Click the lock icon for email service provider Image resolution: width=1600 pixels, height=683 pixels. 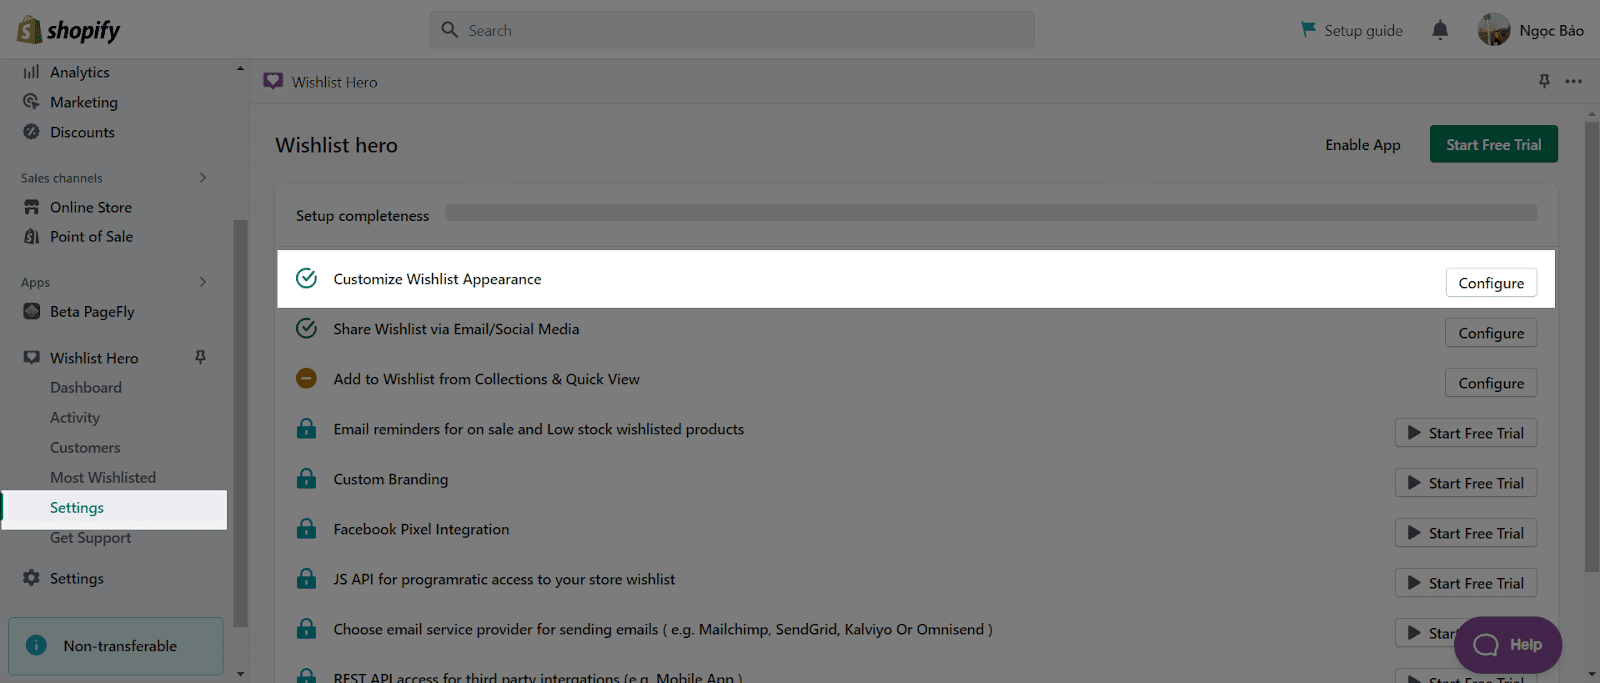pyautogui.click(x=307, y=628)
